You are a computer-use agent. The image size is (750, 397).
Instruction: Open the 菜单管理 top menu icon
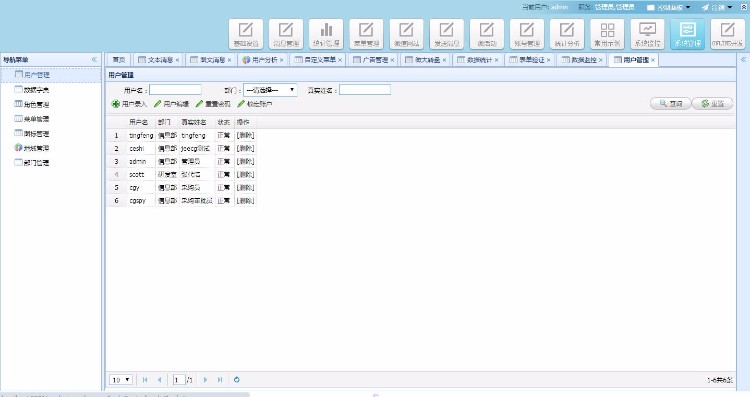(366, 33)
